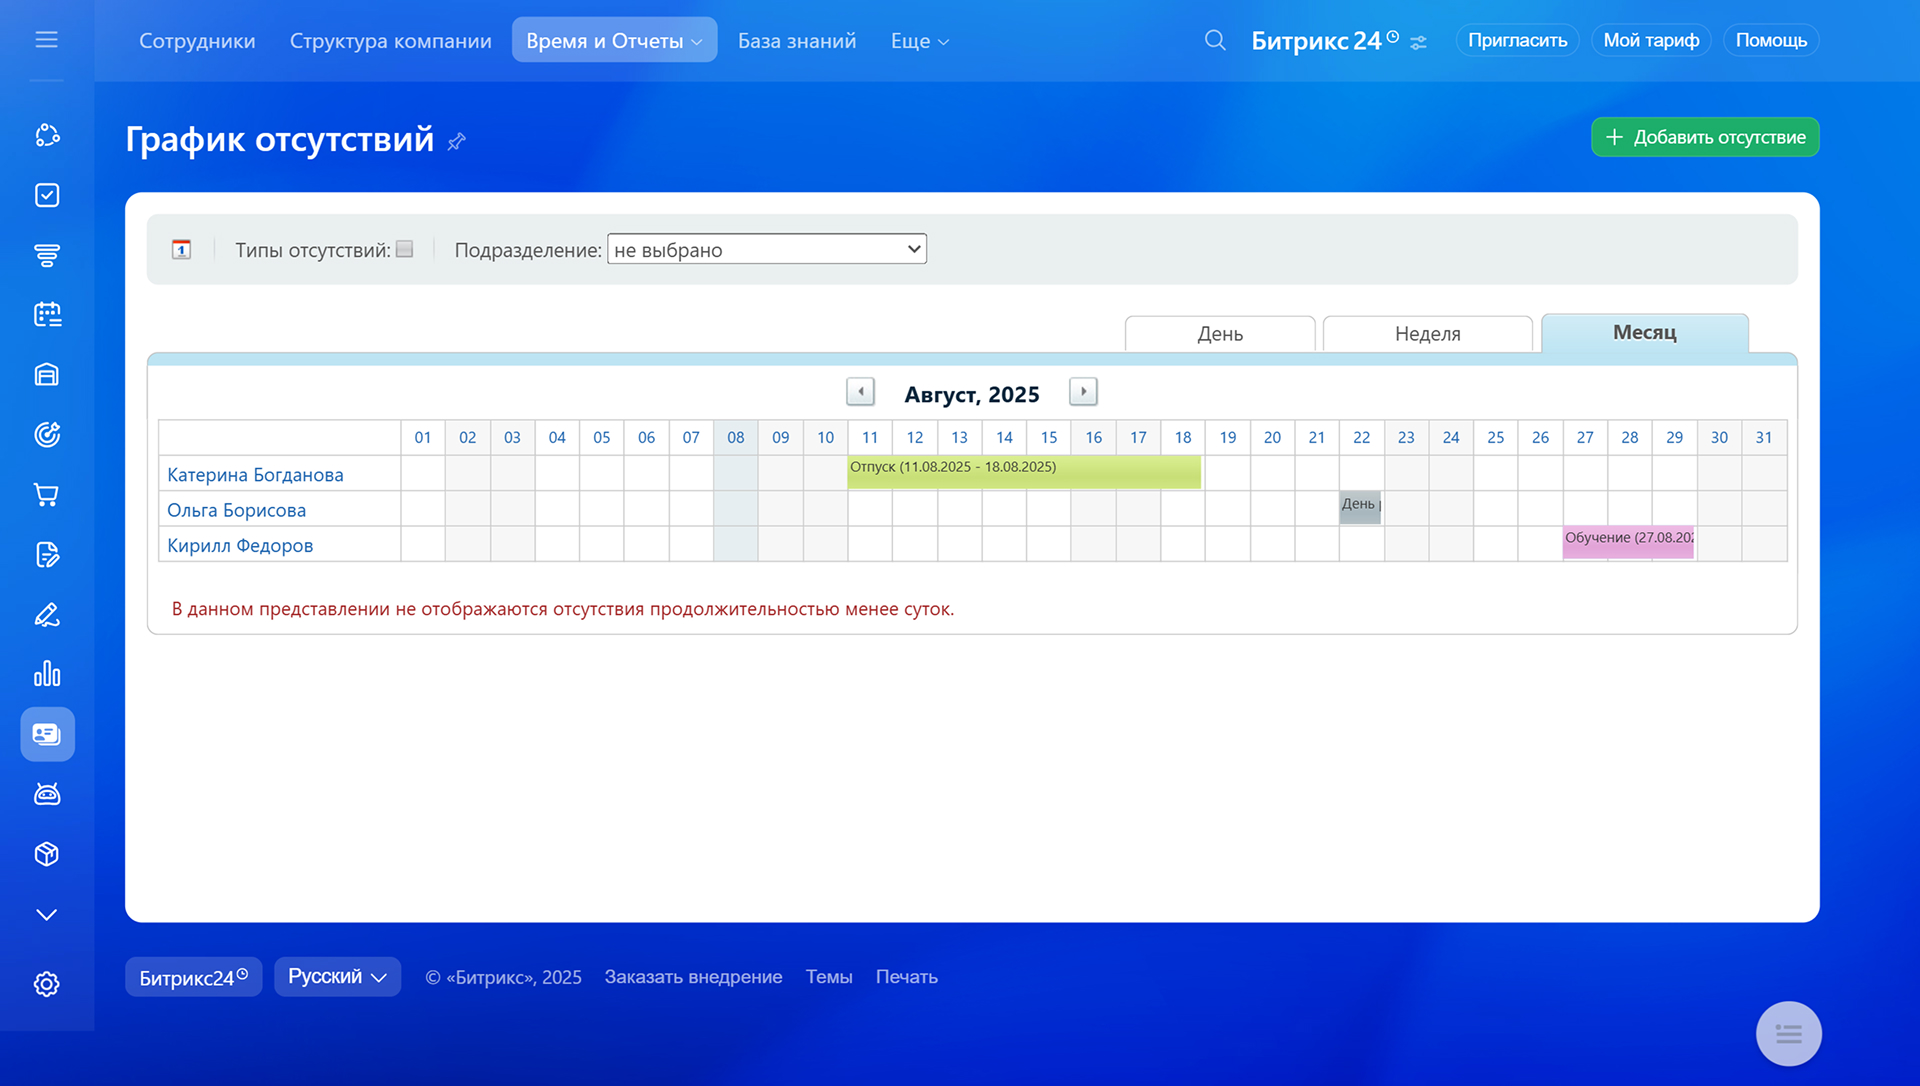Expand the Еще menu
The image size is (1920, 1086).
(920, 41)
